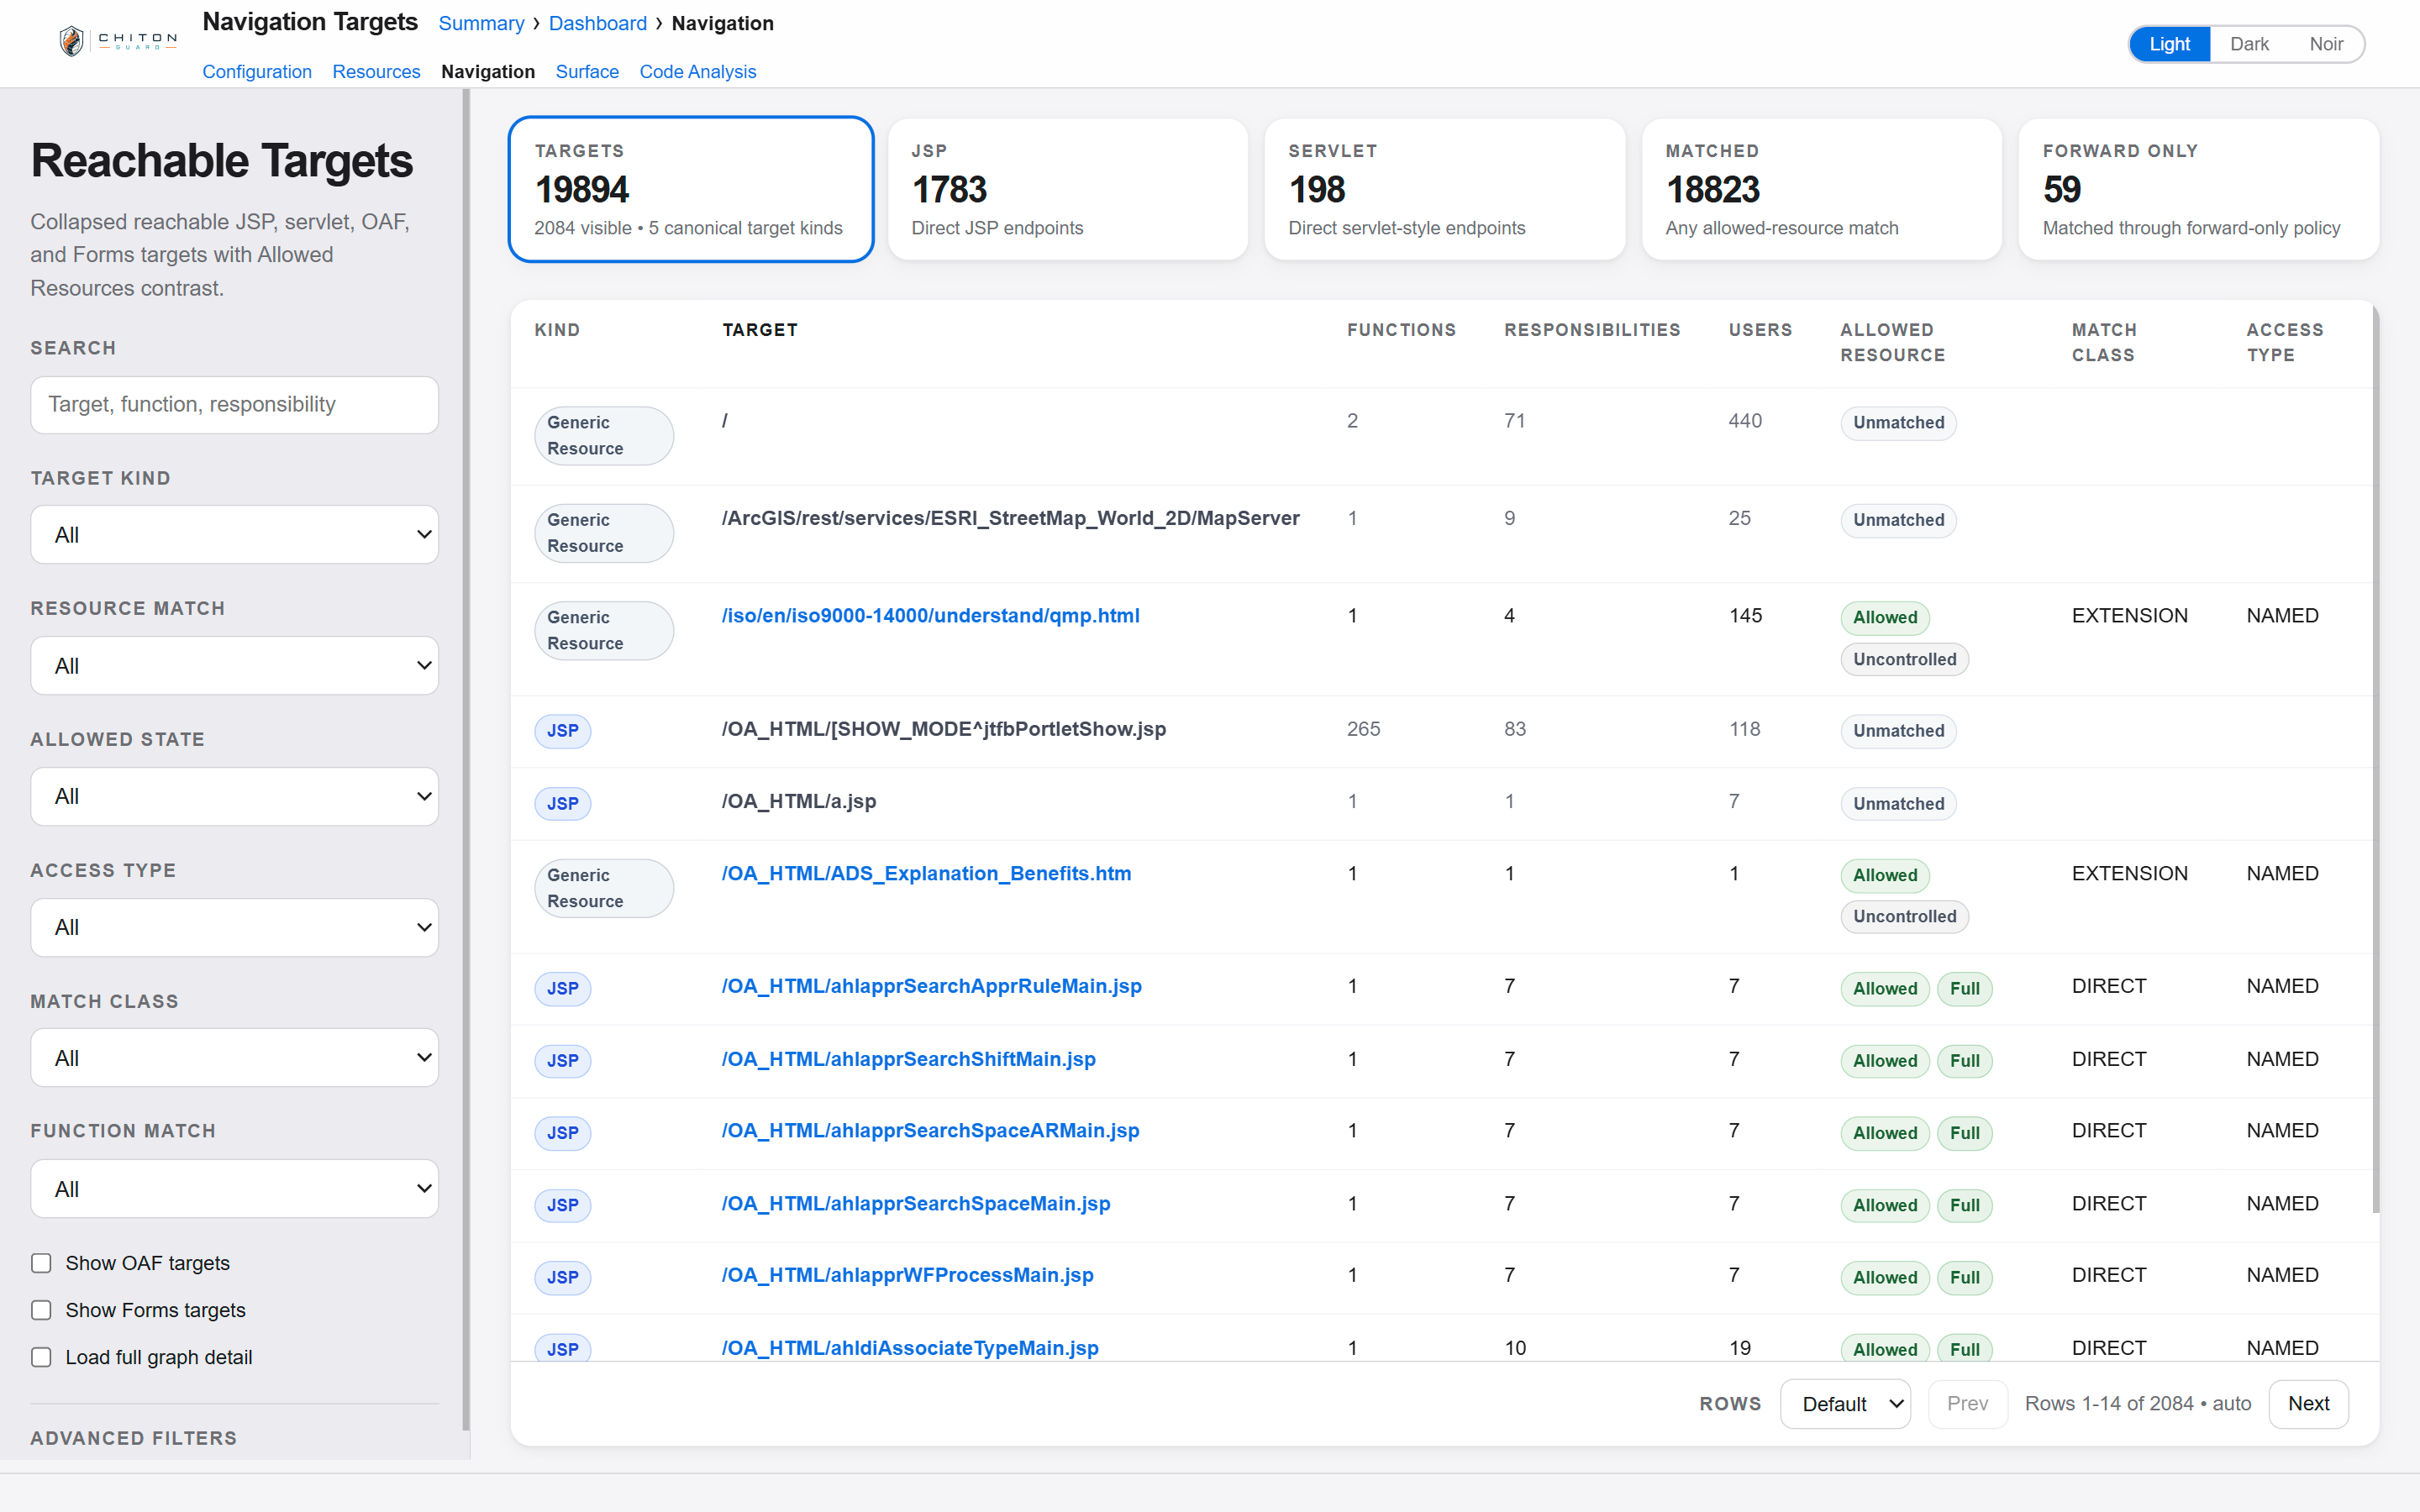Select the Navigation tab
This screenshot has width=2420, height=1512.
tap(488, 72)
